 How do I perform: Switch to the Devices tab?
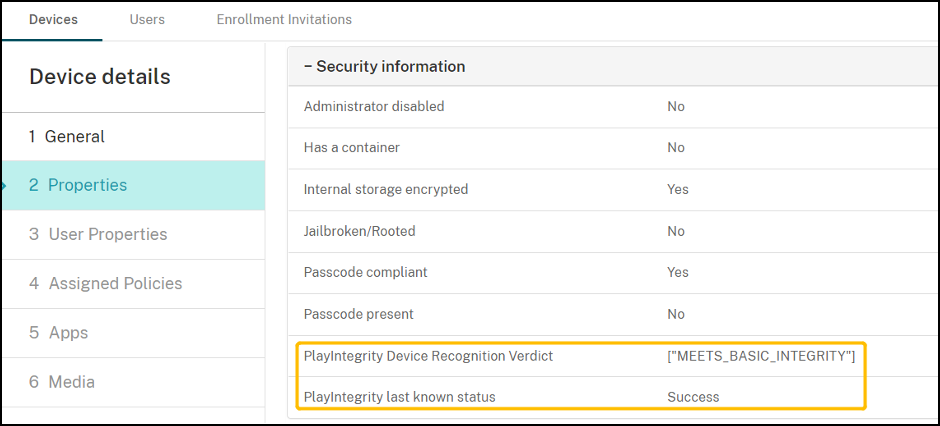point(53,19)
